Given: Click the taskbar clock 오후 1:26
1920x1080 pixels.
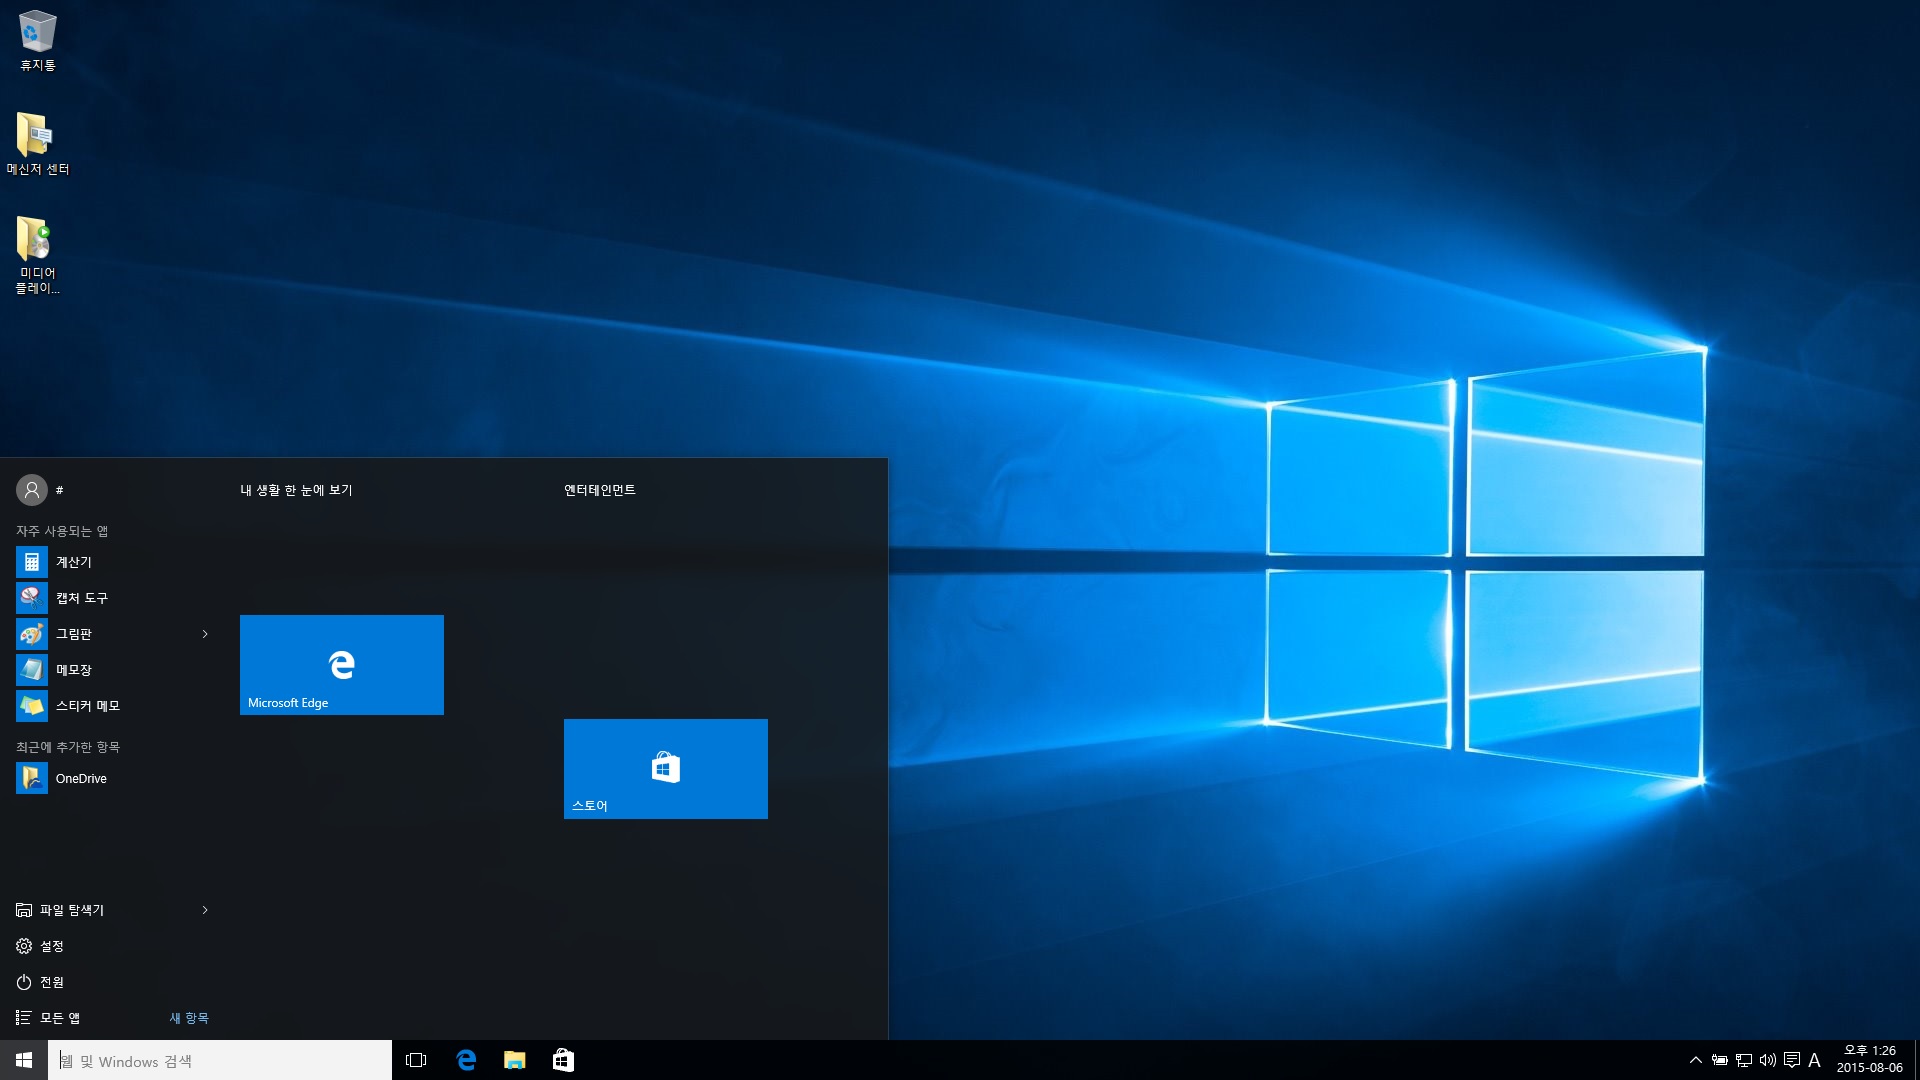Looking at the screenshot, I should [1869, 1060].
